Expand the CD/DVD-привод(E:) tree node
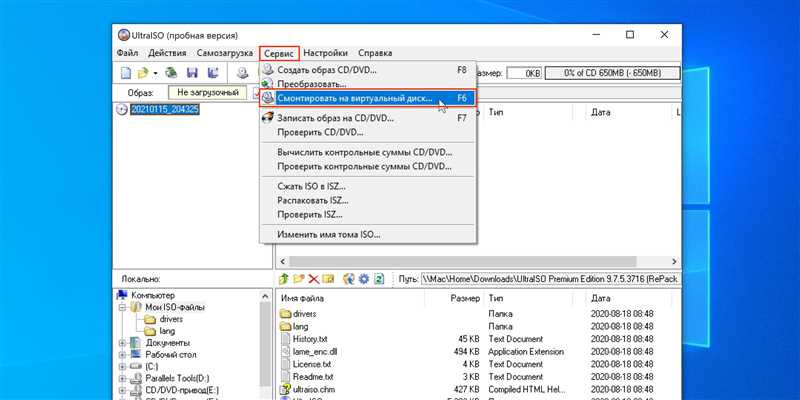The width and height of the screenshot is (800, 400). click(x=122, y=391)
